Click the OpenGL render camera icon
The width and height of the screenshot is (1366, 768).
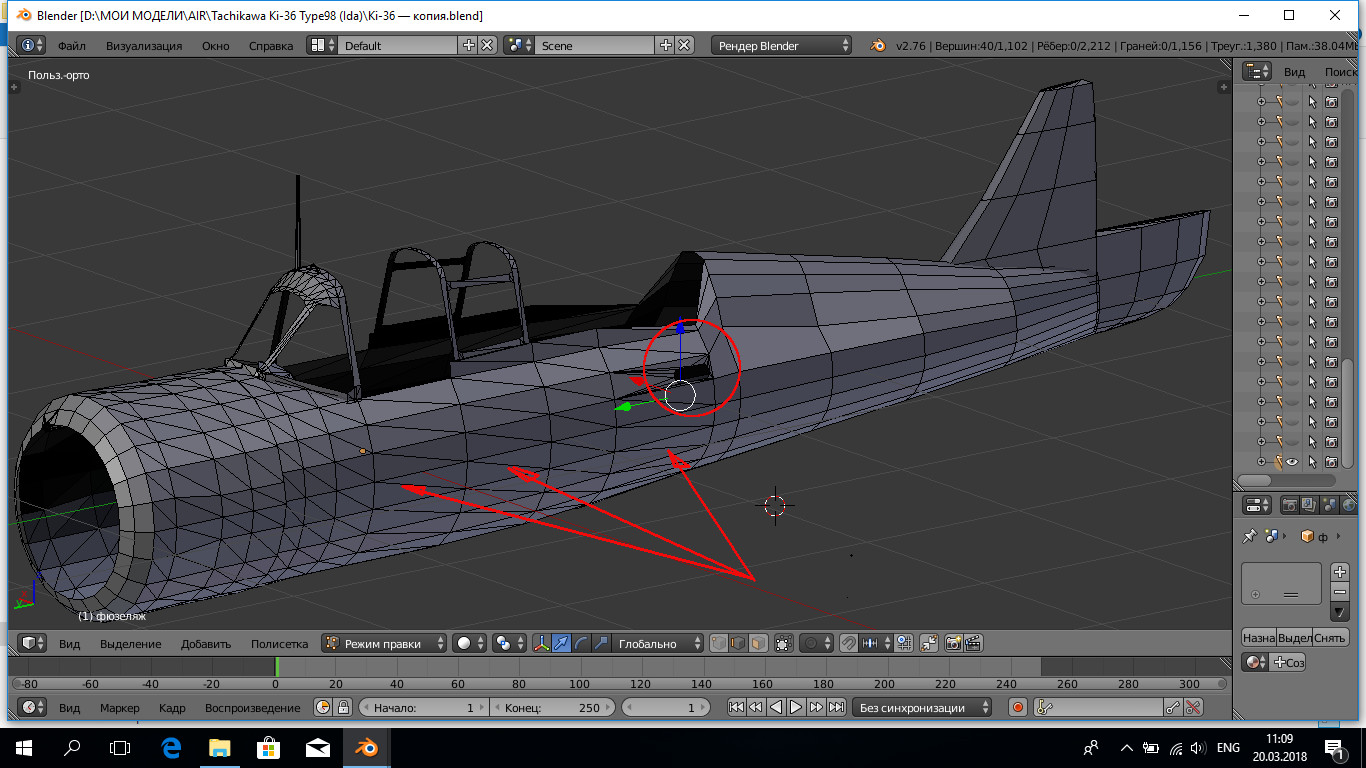[x=953, y=644]
